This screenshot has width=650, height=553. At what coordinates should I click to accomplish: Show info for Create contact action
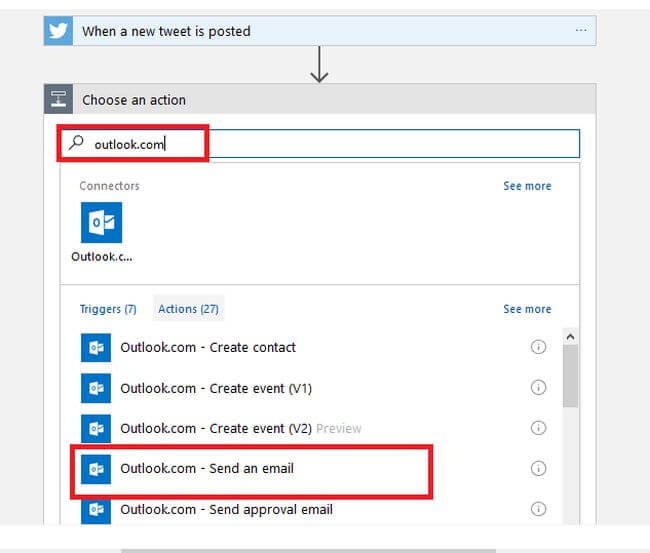coord(538,348)
